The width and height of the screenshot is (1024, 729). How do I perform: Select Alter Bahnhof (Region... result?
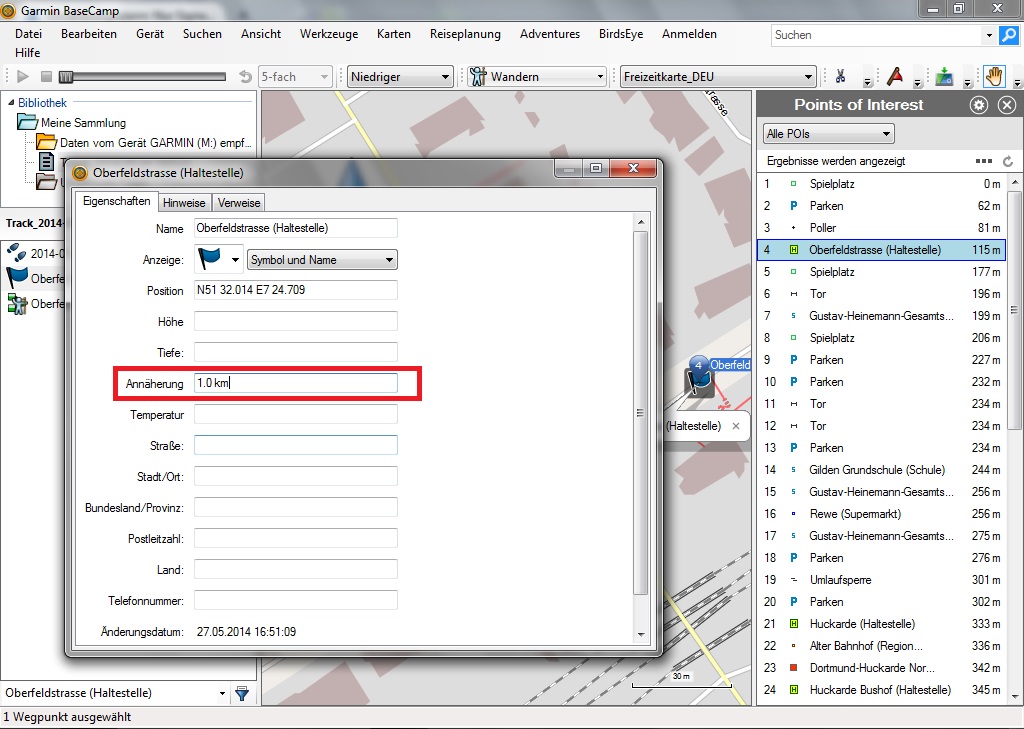point(882,646)
